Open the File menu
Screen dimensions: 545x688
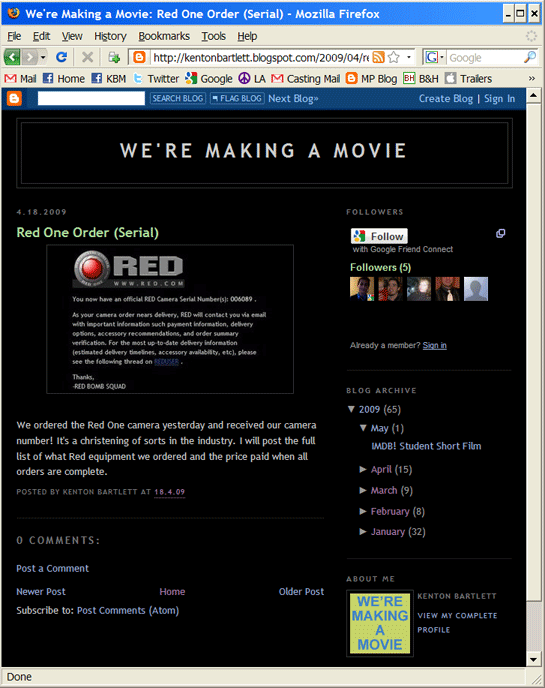click(14, 36)
